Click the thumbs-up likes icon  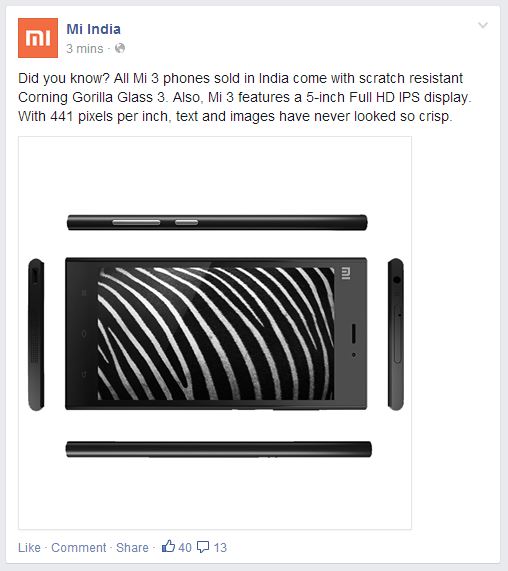[168, 546]
